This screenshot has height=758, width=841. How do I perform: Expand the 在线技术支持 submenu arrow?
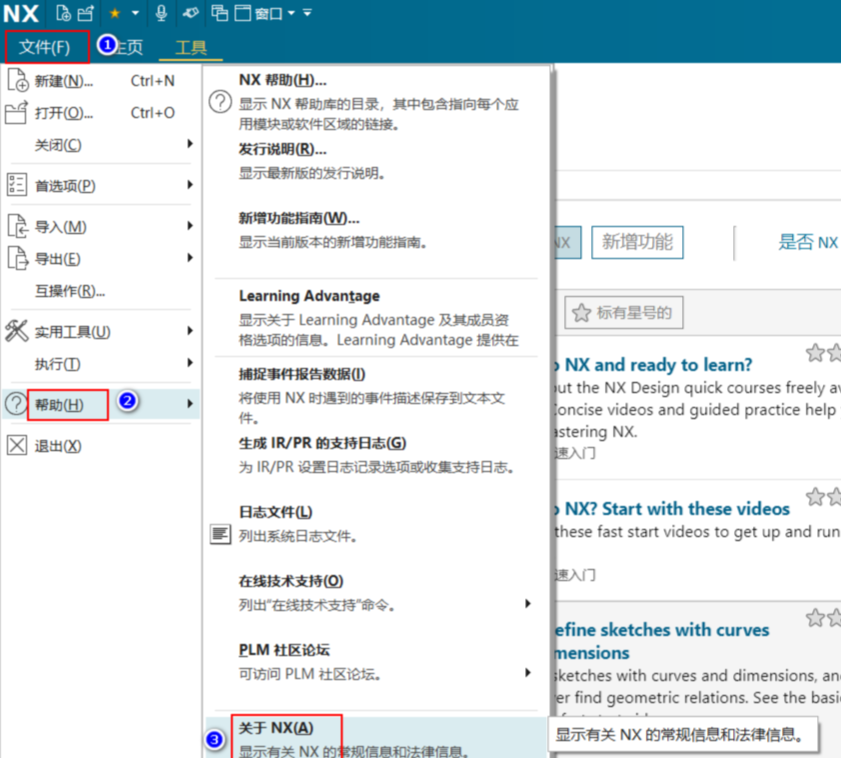pyautogui.click(x=527, y=604)
